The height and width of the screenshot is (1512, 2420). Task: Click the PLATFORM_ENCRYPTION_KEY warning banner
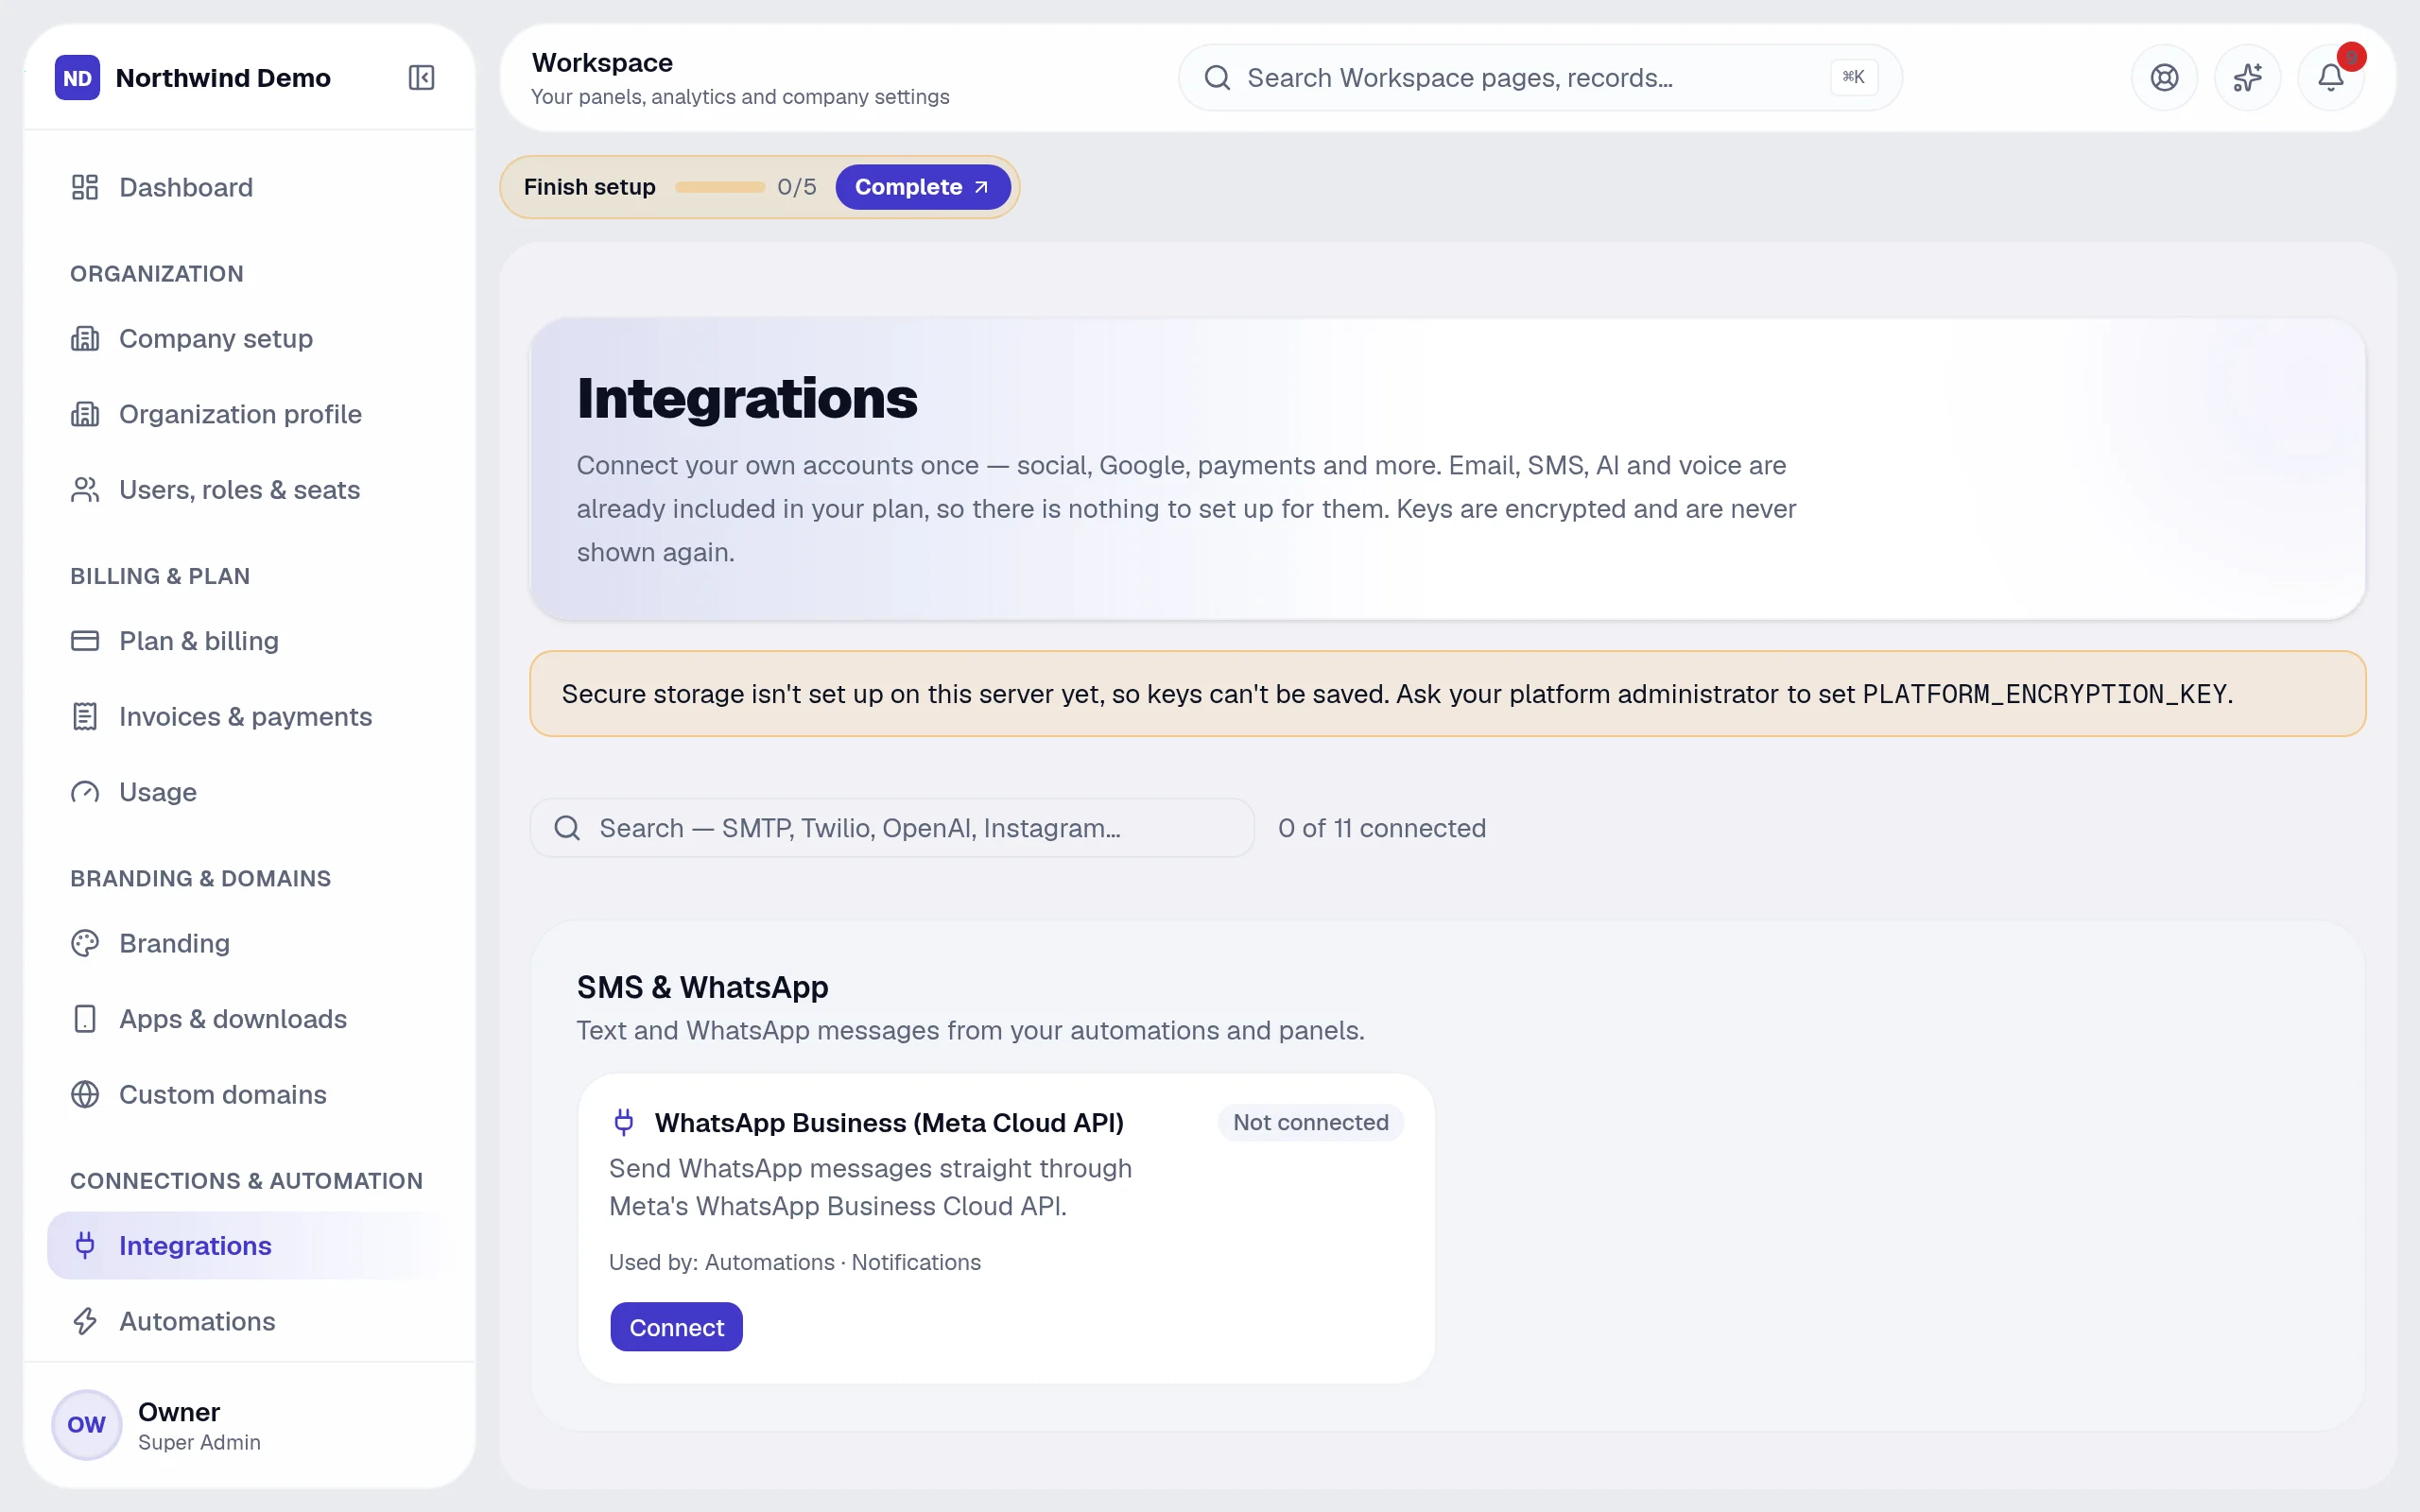pos(1447,694)
